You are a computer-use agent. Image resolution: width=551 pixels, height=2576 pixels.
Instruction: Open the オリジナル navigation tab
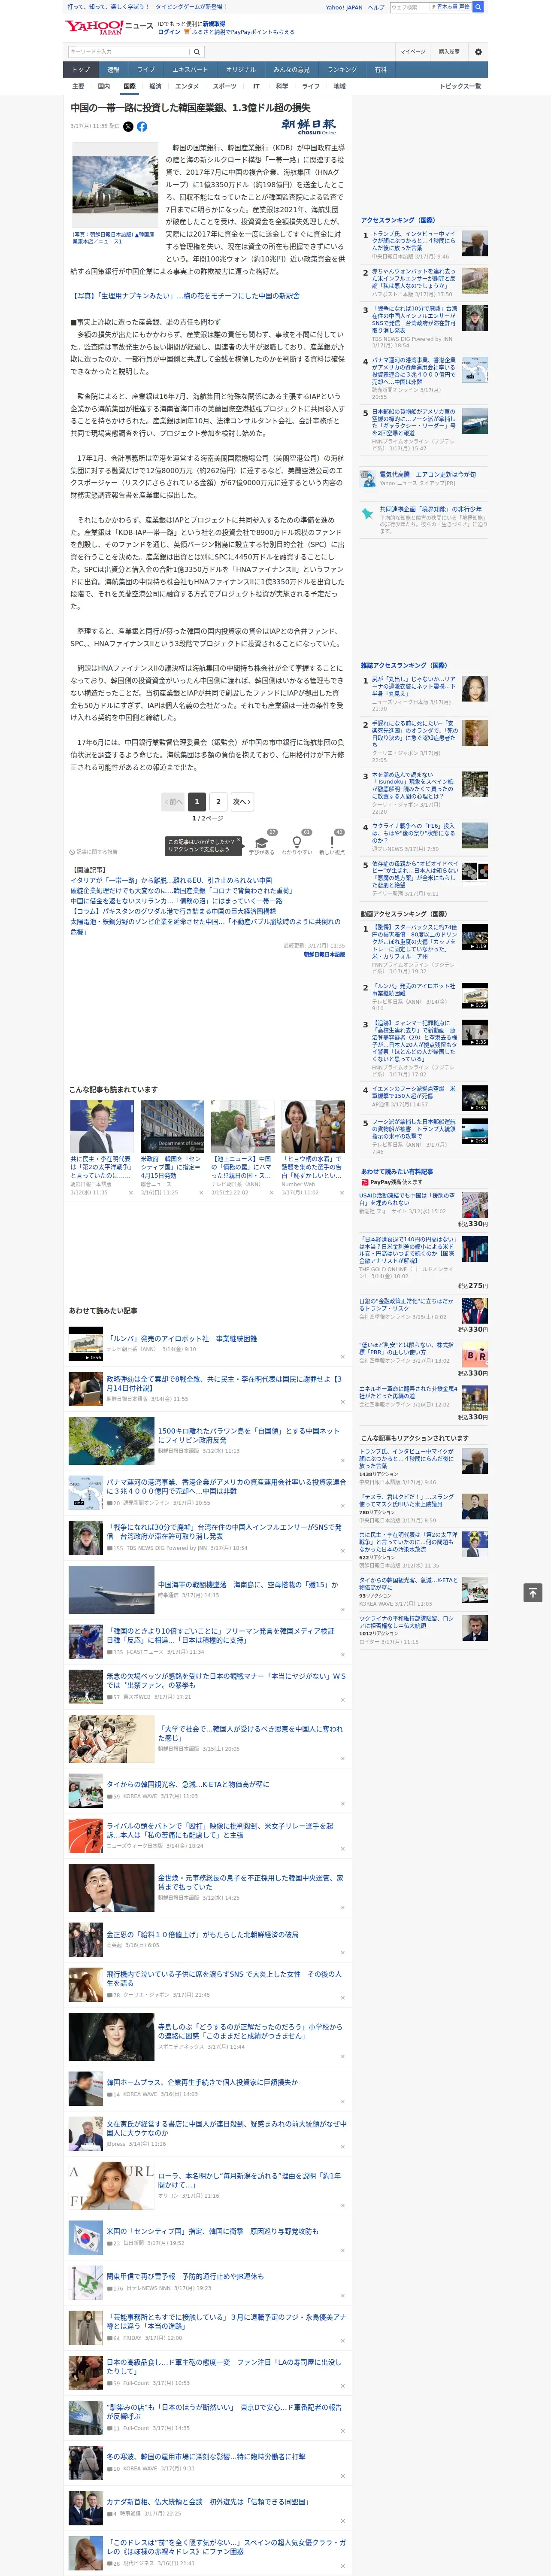241,70
